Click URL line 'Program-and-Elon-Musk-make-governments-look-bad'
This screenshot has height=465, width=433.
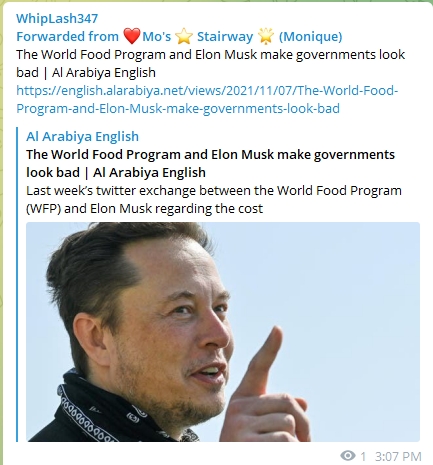(178, 109)
